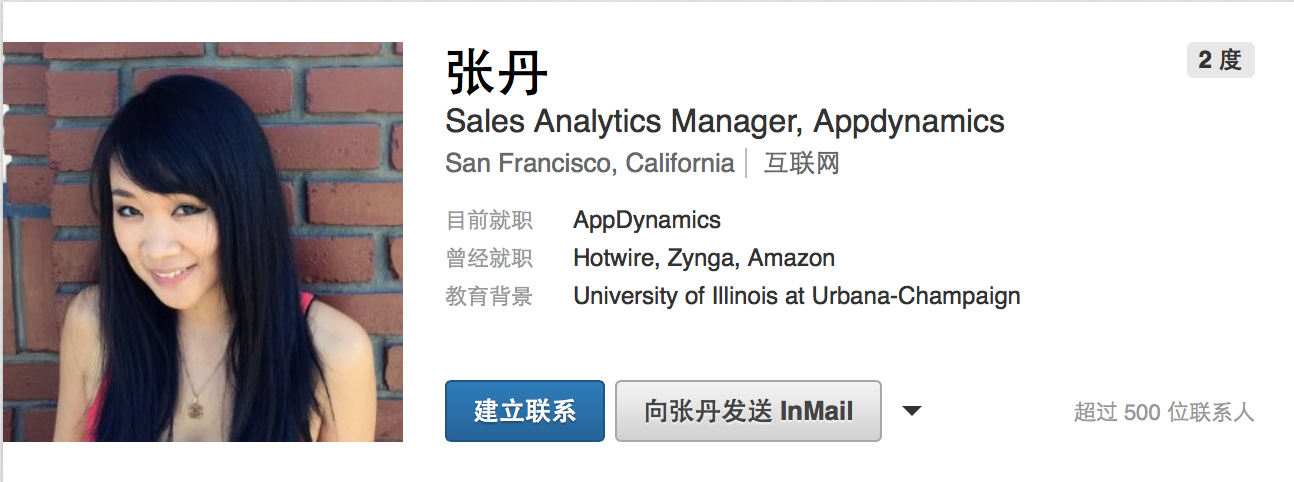View the 超过 500 位联系人 connections count
The height and width of the screenshot is (482, 1294).
pos(1163,412)
